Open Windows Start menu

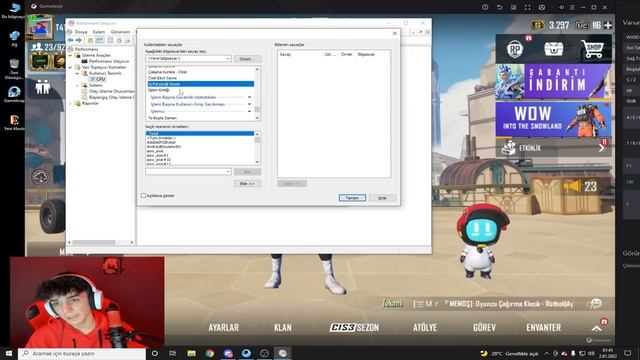9,353
